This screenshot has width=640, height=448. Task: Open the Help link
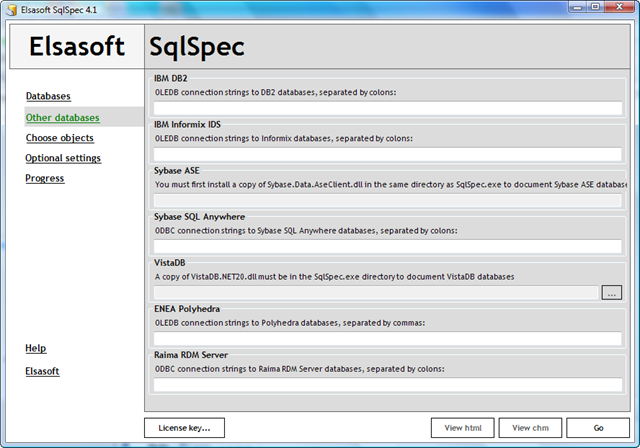(x=36, y=348)
